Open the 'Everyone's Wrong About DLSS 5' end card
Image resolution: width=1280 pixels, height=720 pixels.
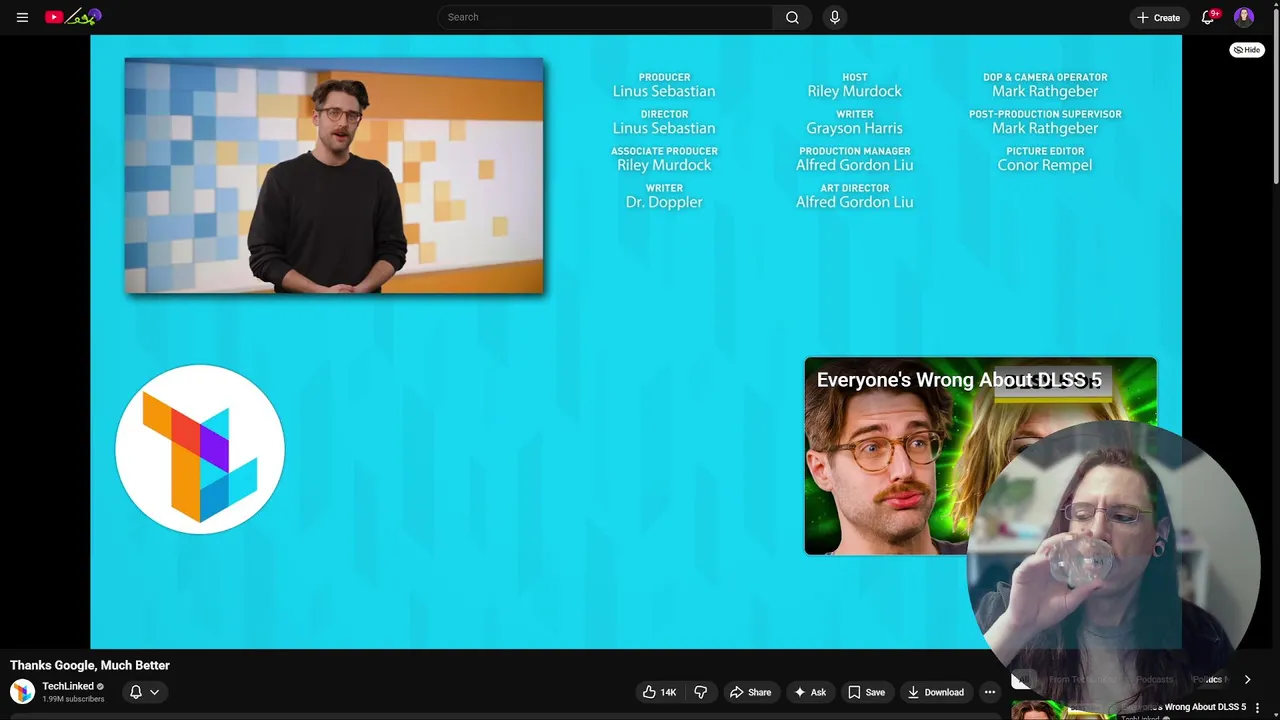click(x=980, y=455)
